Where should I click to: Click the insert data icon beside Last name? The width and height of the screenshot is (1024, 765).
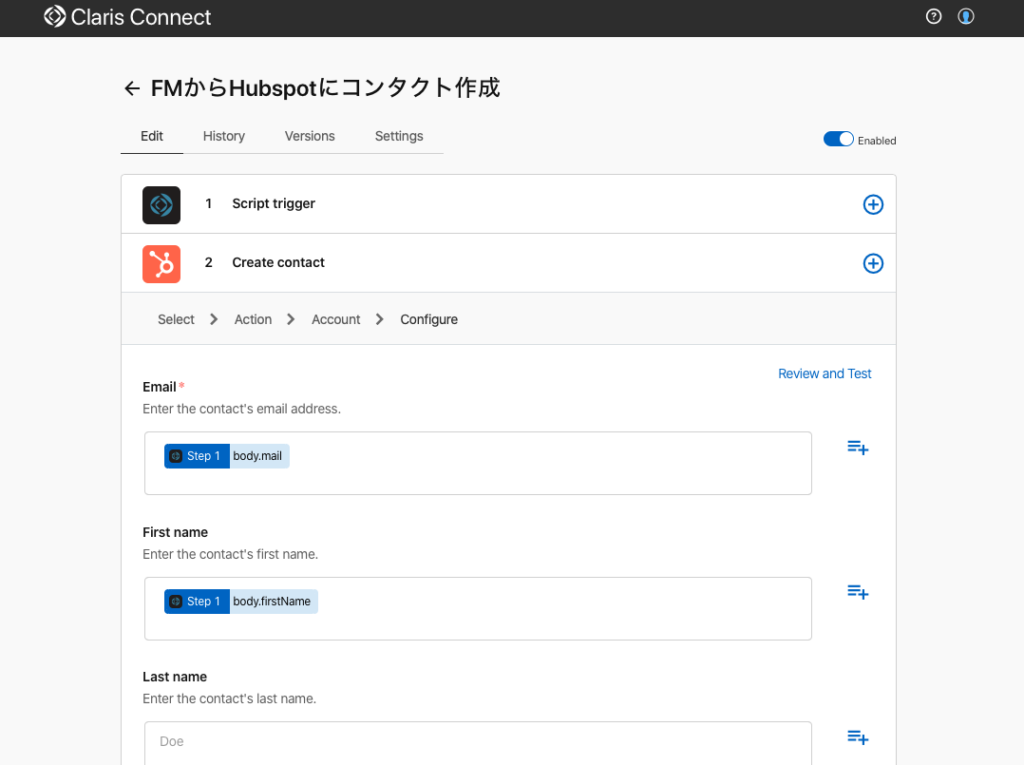point(857,737)
